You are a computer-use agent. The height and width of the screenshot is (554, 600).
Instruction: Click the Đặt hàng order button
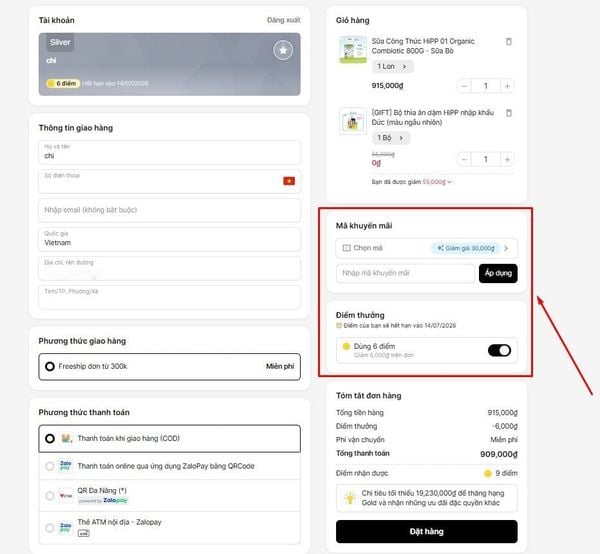(x=427, y=531)
